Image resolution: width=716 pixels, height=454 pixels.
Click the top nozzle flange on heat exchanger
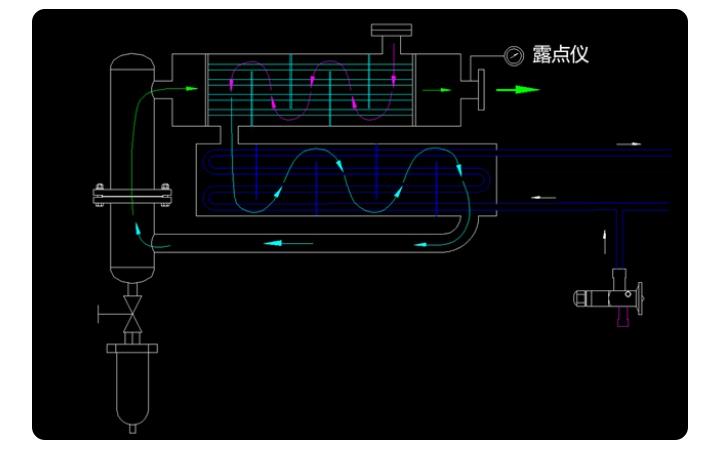tap(391, 30)
